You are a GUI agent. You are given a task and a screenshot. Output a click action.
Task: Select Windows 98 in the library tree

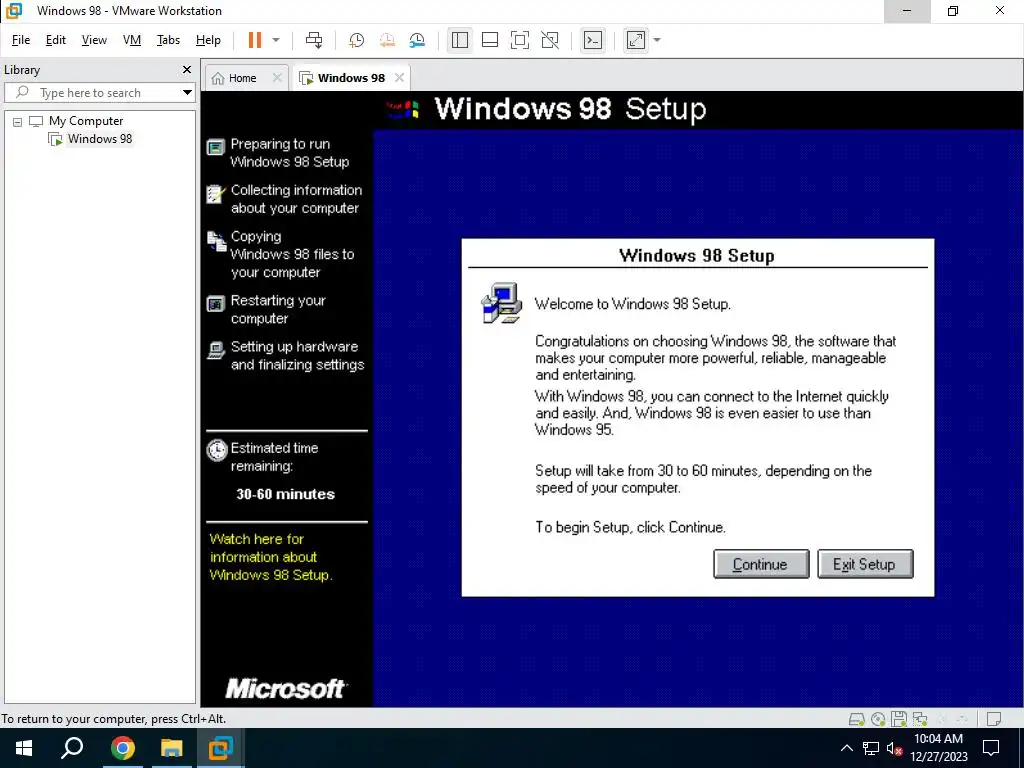point(99,138)
